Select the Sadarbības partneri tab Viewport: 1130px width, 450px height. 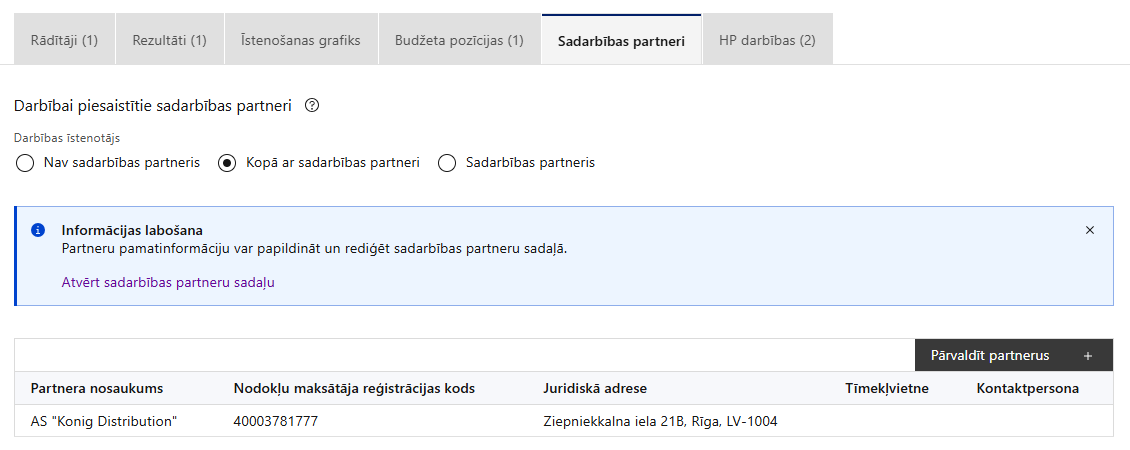(x=621, y=40)
